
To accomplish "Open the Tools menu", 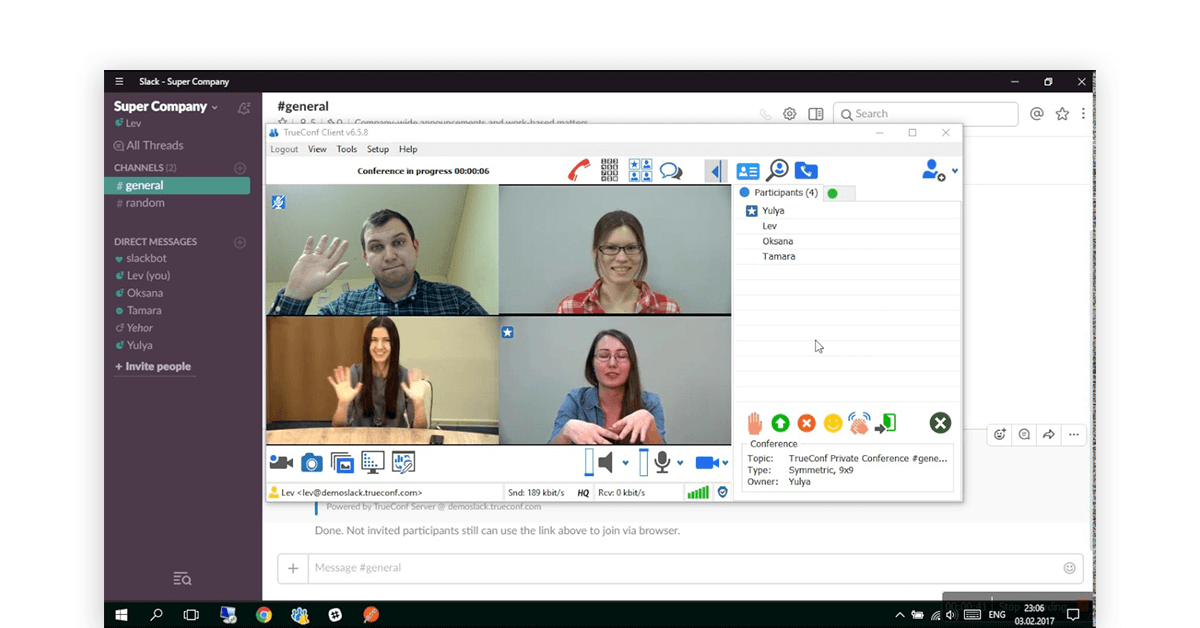I will click(347, 149).
